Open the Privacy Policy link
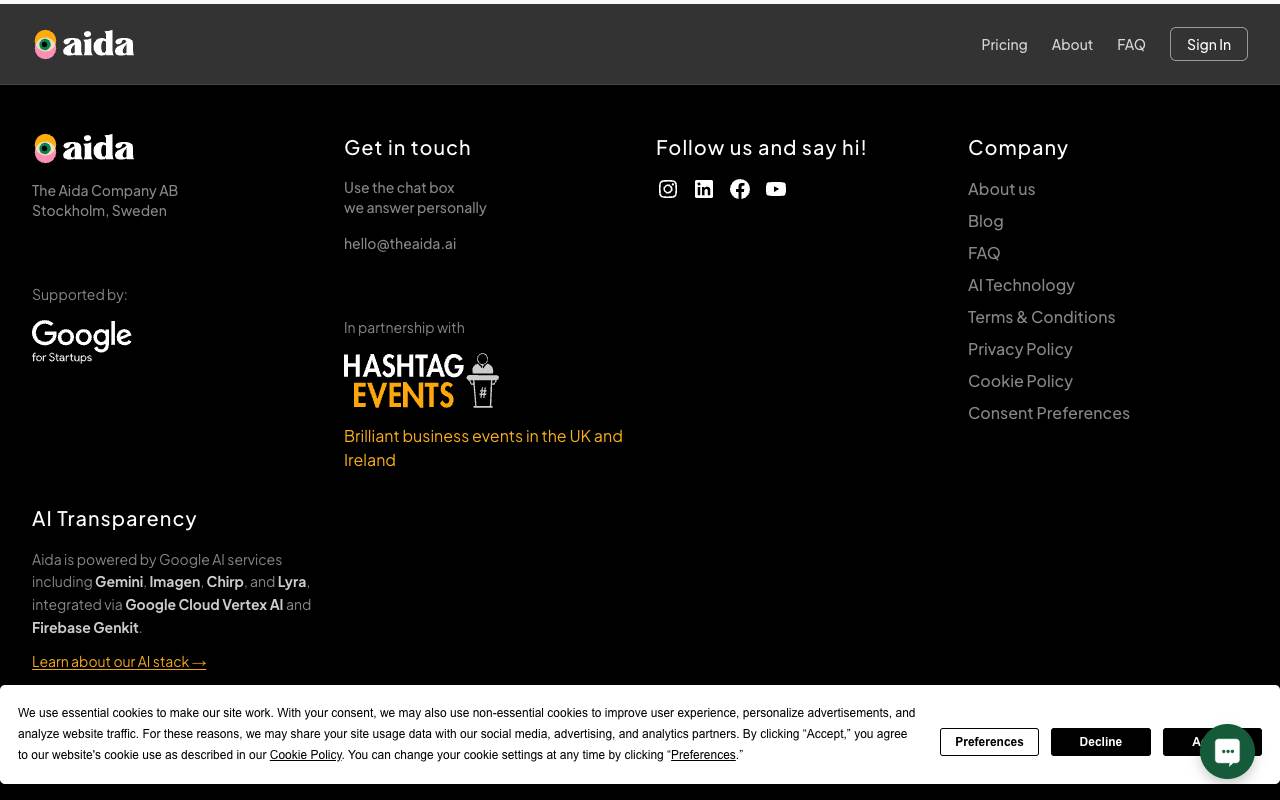Image resolution: width=1280 pixels, height=800 pixels. pos(1020,349)
